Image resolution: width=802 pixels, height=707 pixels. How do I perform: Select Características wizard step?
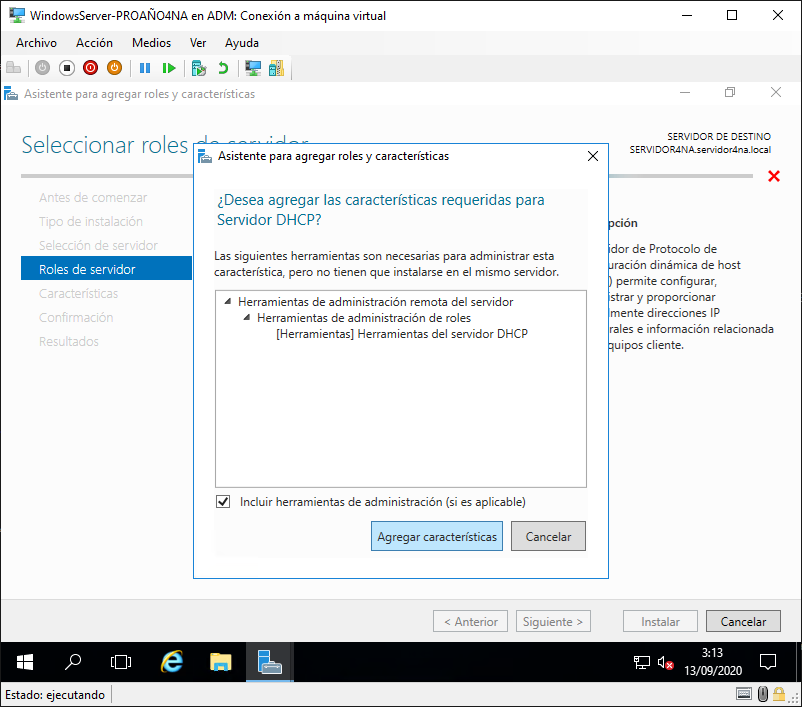tap(78, 294)
